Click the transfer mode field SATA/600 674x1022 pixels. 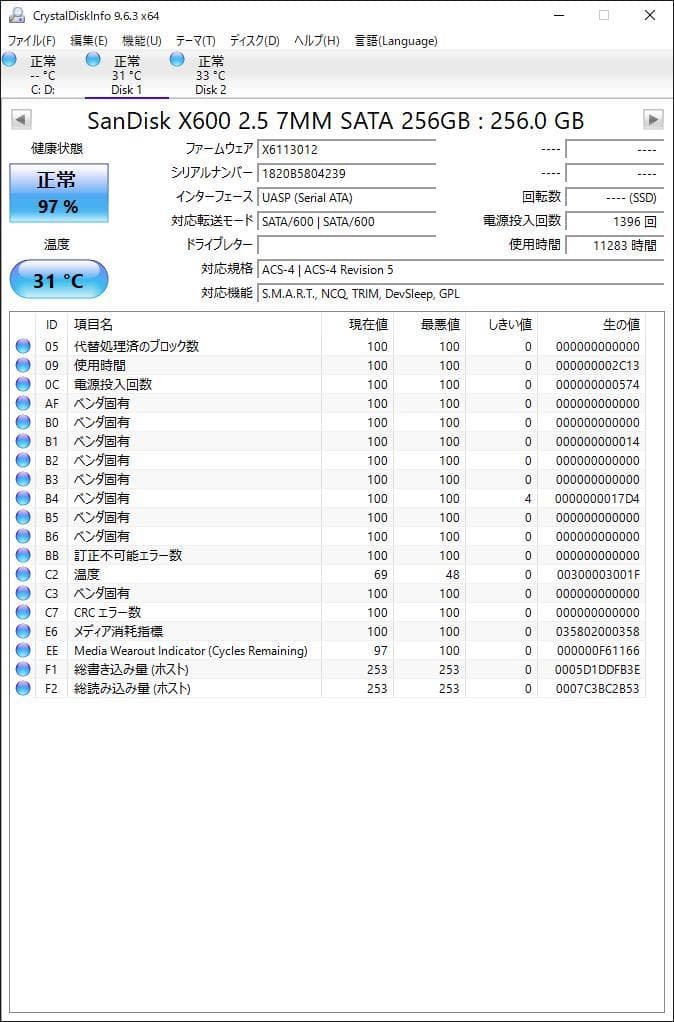click(347, 222)
